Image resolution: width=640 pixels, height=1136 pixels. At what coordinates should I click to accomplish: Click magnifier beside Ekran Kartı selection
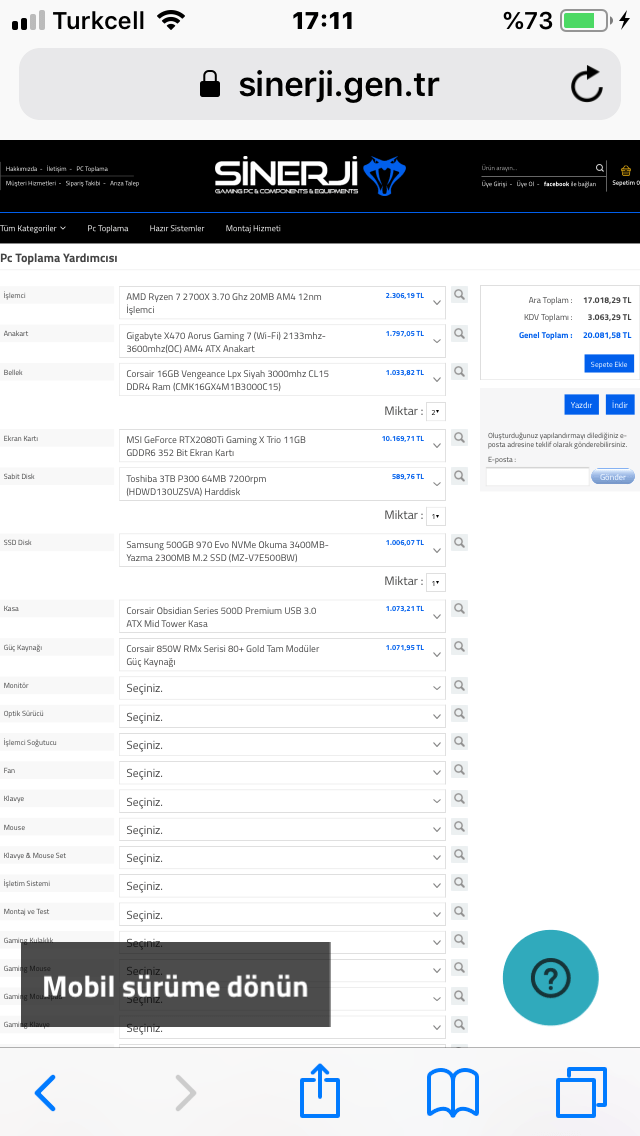(459, 438)
